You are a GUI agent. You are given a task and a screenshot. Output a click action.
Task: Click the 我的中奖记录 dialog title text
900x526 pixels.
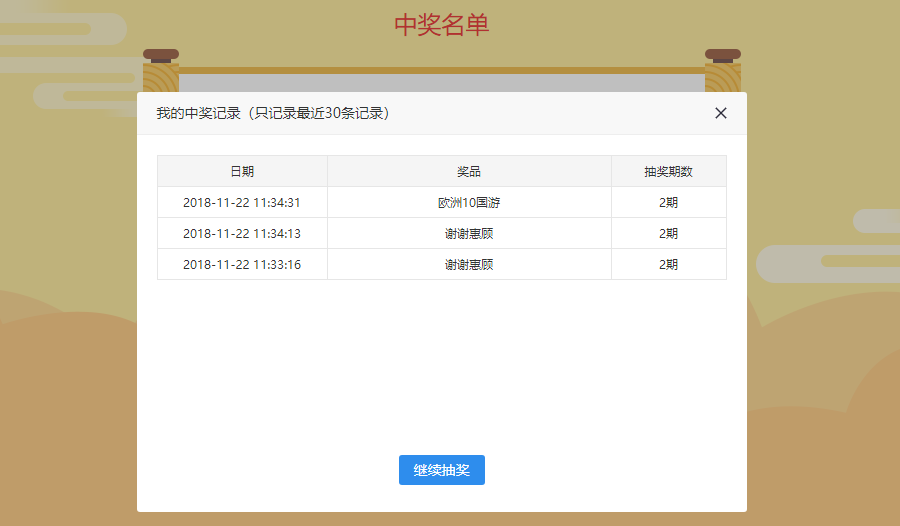point(272,113)
